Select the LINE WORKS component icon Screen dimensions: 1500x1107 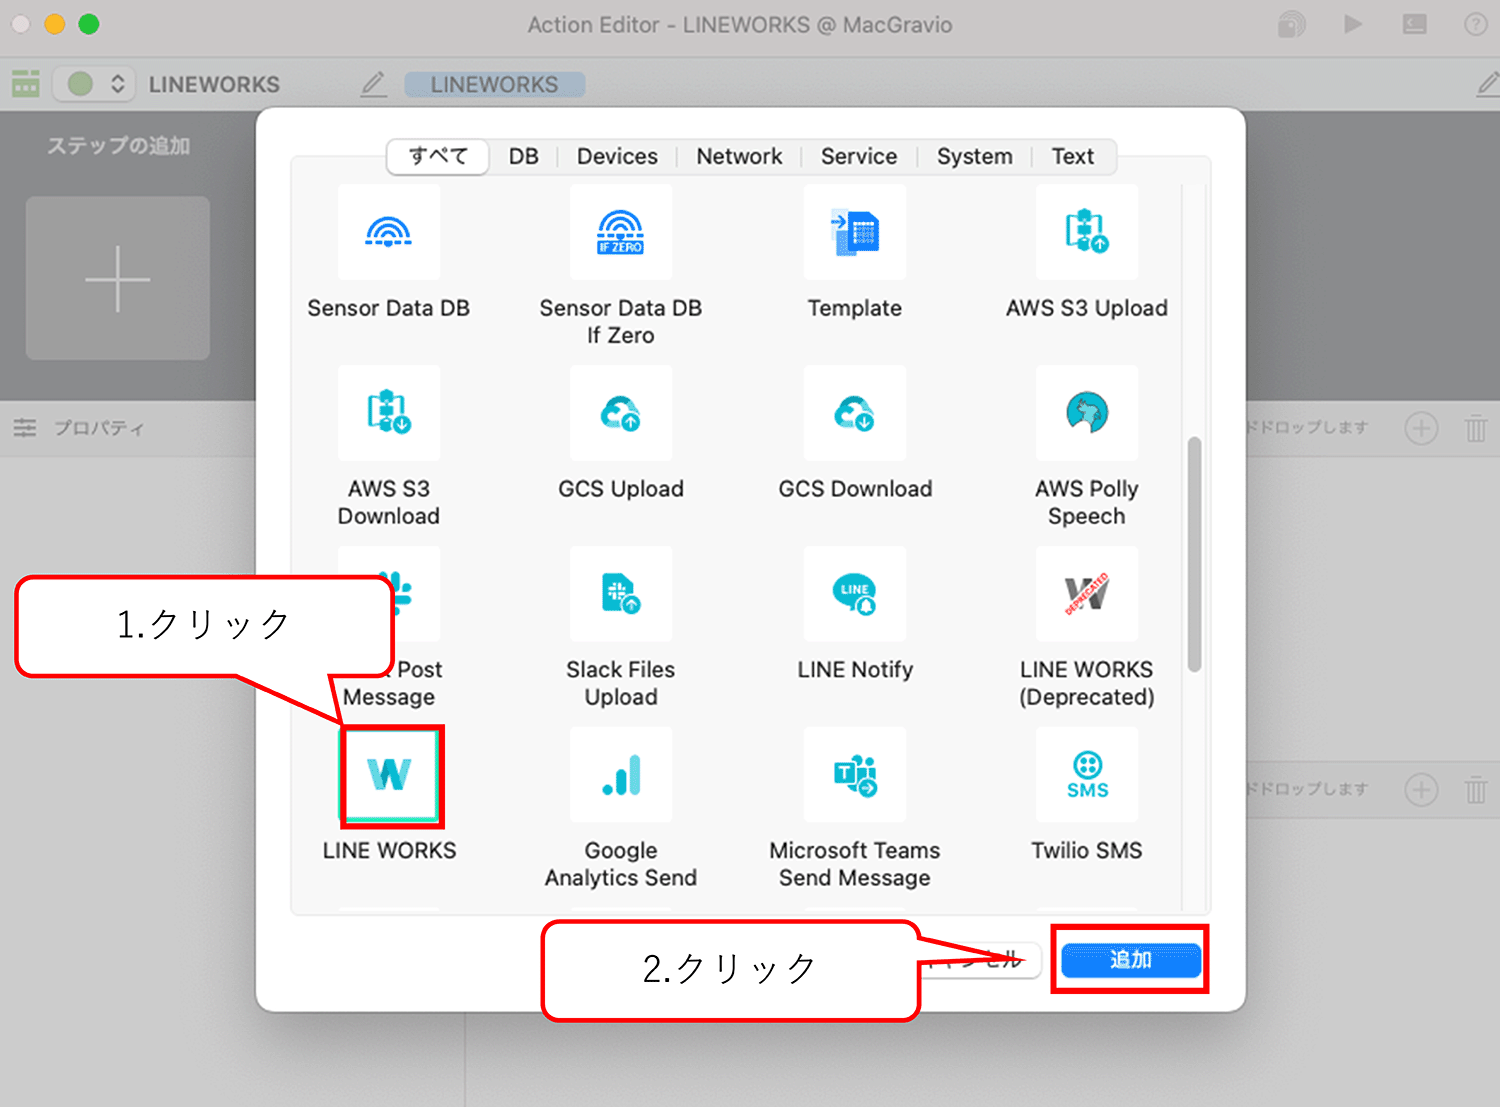click(x=390, y=775)
